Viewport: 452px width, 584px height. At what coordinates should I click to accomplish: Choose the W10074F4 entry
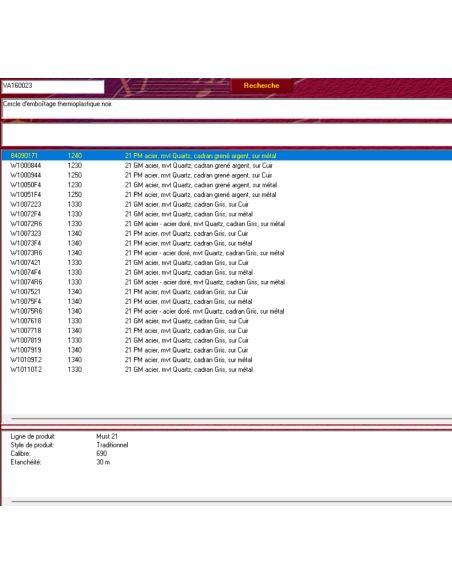click(227, 272)
